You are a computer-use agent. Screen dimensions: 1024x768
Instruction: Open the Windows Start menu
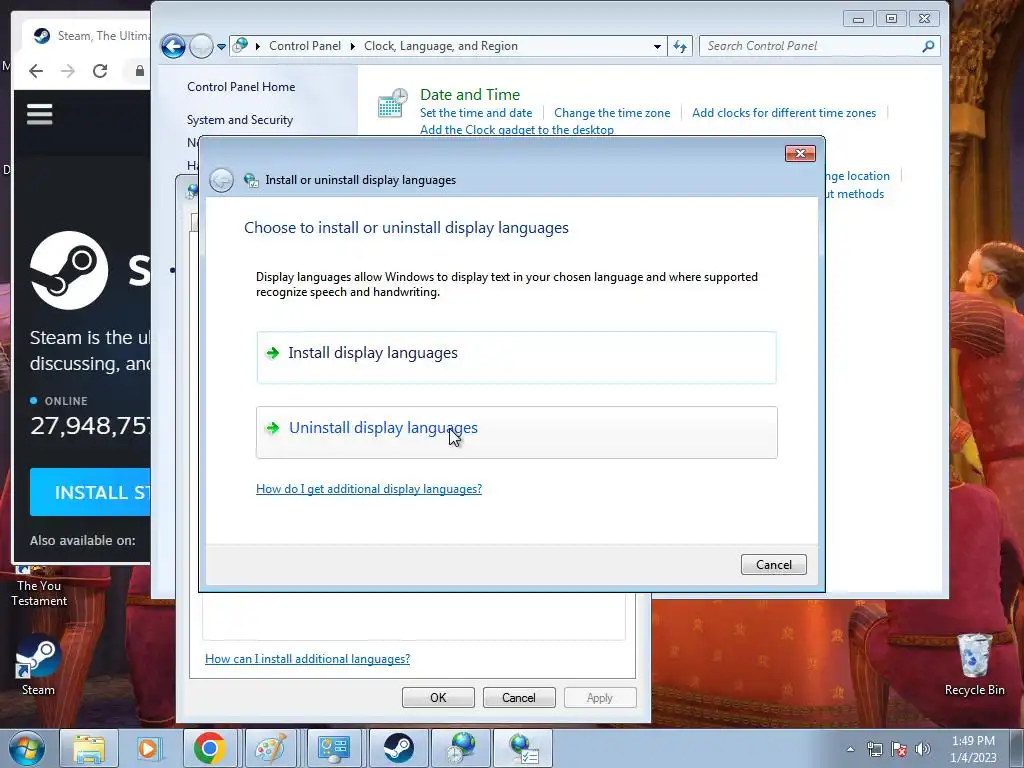26,748
